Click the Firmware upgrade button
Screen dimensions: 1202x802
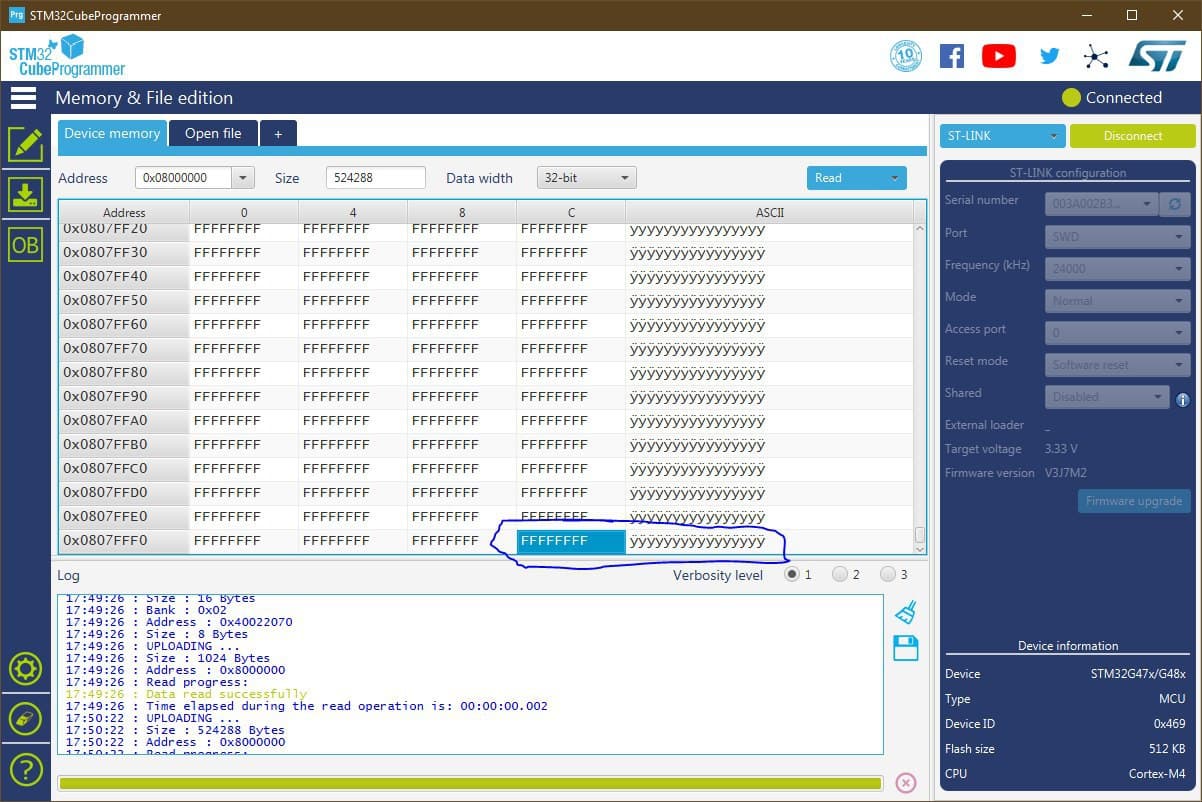(1134, 501)
